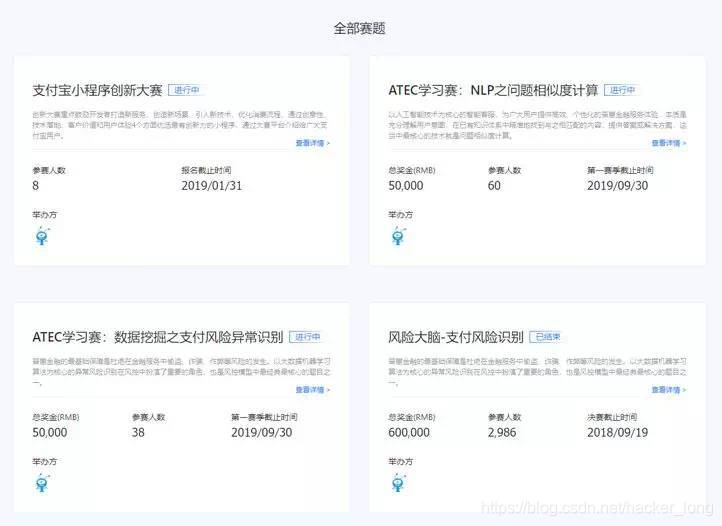
Task: Click participant count 38
Action: click(x=138, y=432)
